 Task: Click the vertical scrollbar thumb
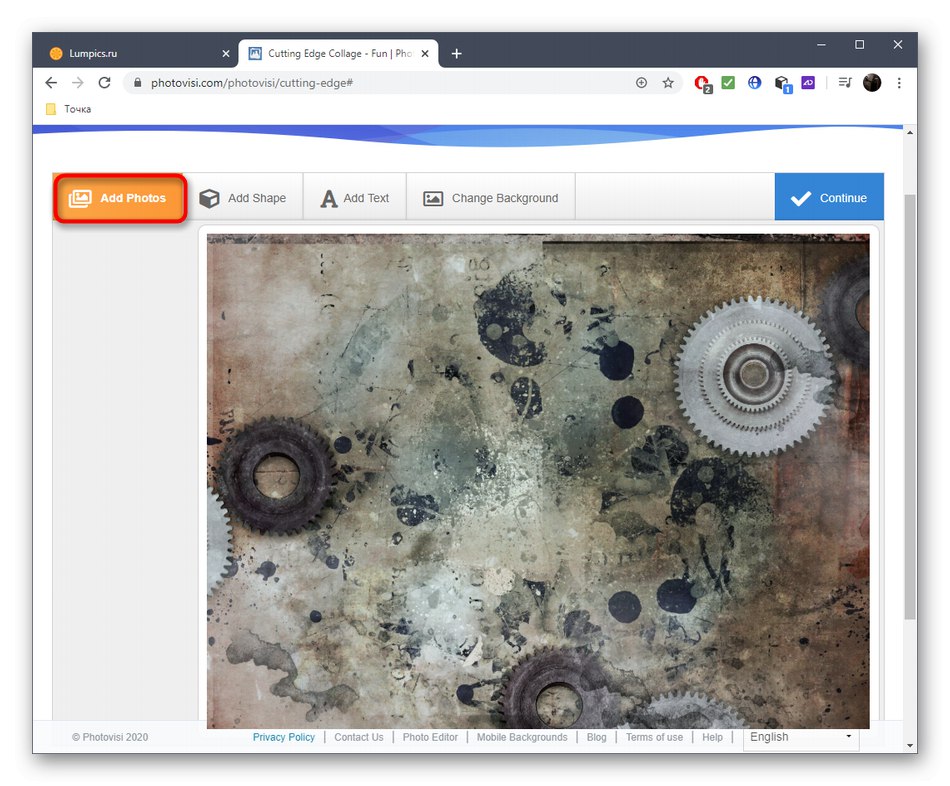coord(910,406)
